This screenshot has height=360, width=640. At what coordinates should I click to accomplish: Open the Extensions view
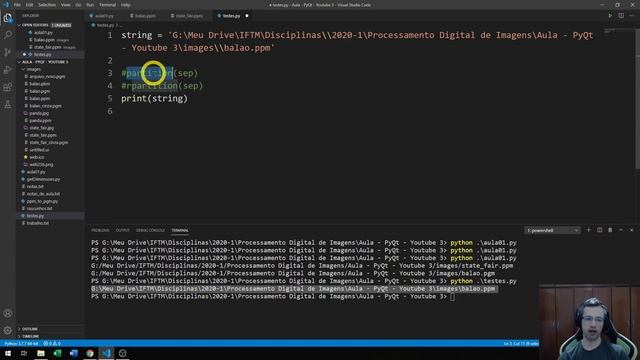[x=8, y=87]
